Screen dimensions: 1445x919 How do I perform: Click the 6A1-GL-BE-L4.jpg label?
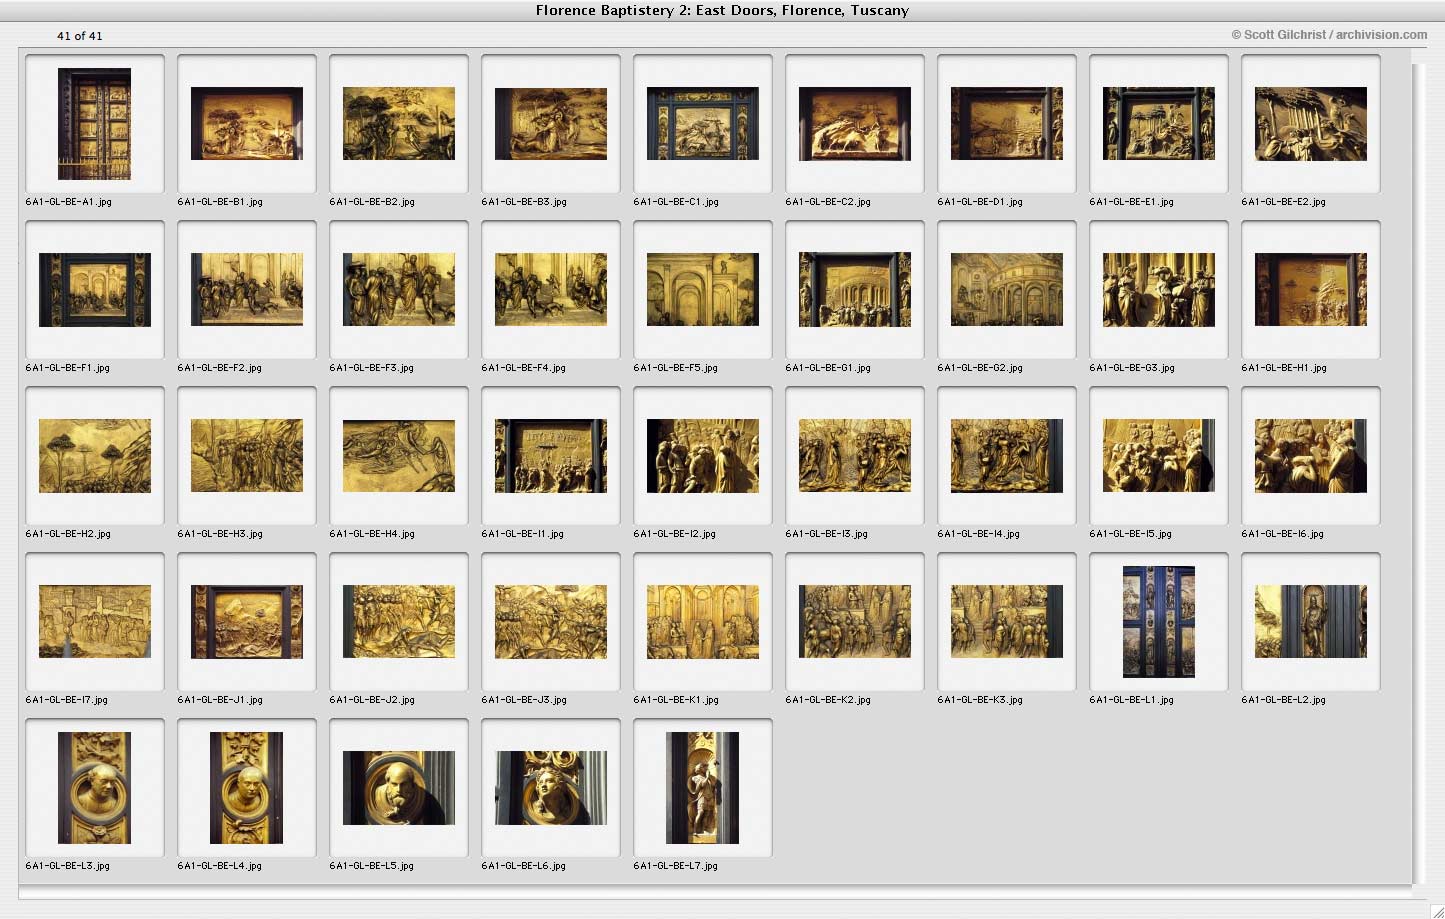click(x=220, y=866)
